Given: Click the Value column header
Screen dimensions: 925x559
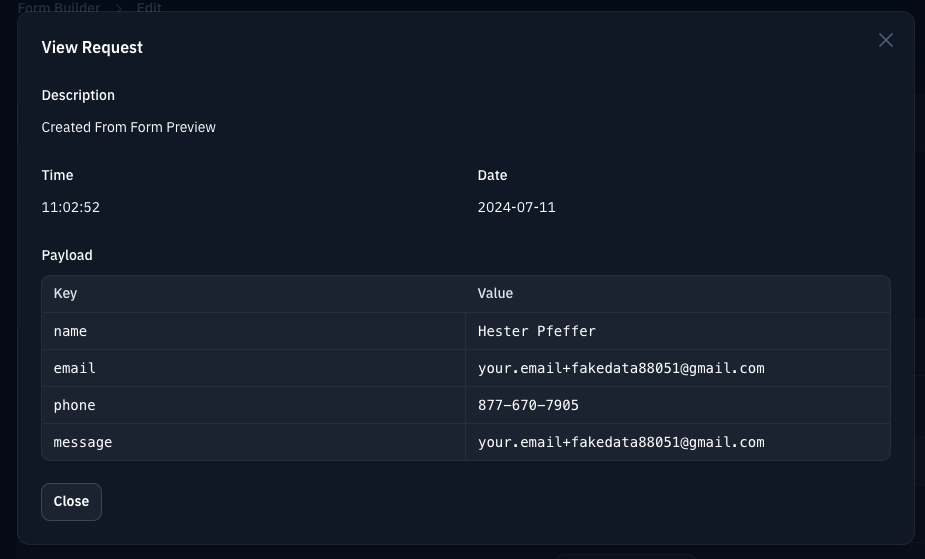Looking at the screenshot, I should [495, 294].
